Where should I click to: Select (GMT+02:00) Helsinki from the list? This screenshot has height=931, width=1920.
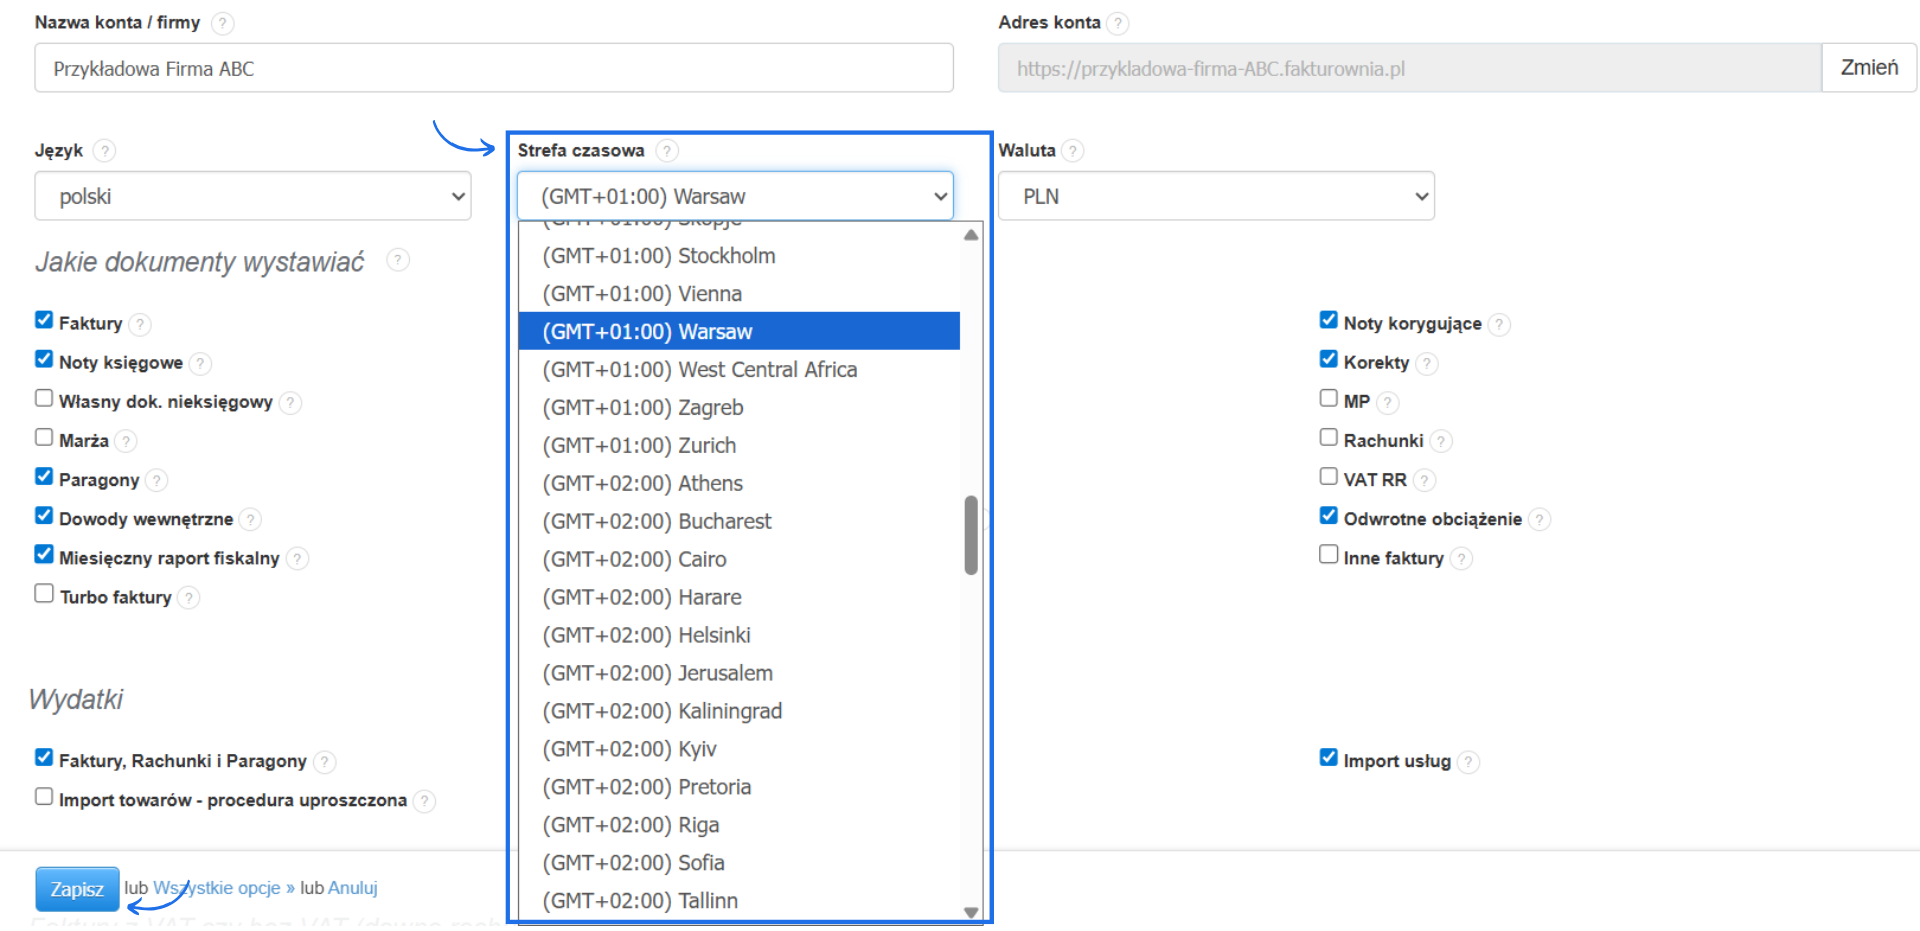click(x=646, y=636)
